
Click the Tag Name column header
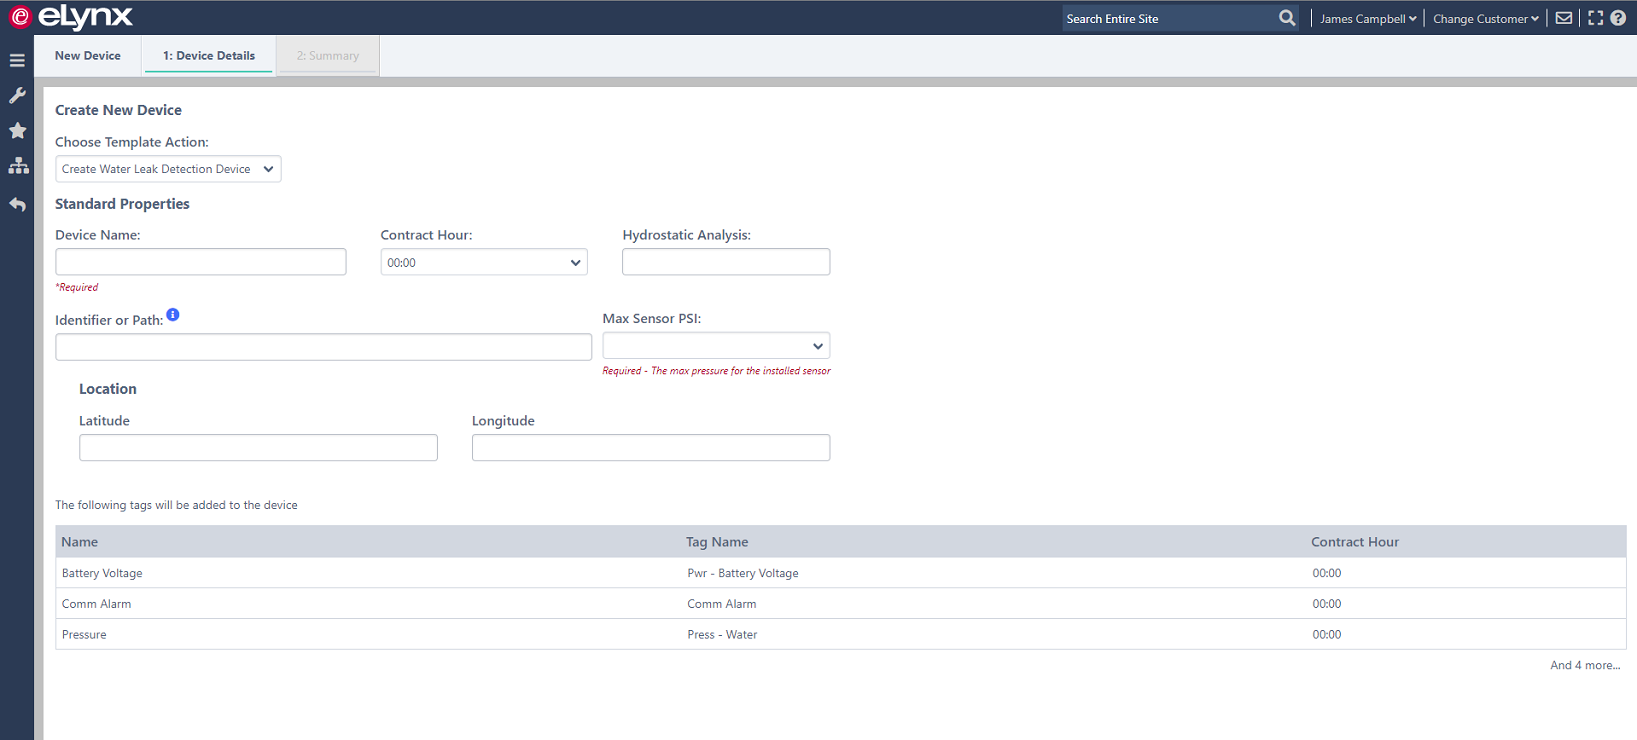click(x=717, y=542)
